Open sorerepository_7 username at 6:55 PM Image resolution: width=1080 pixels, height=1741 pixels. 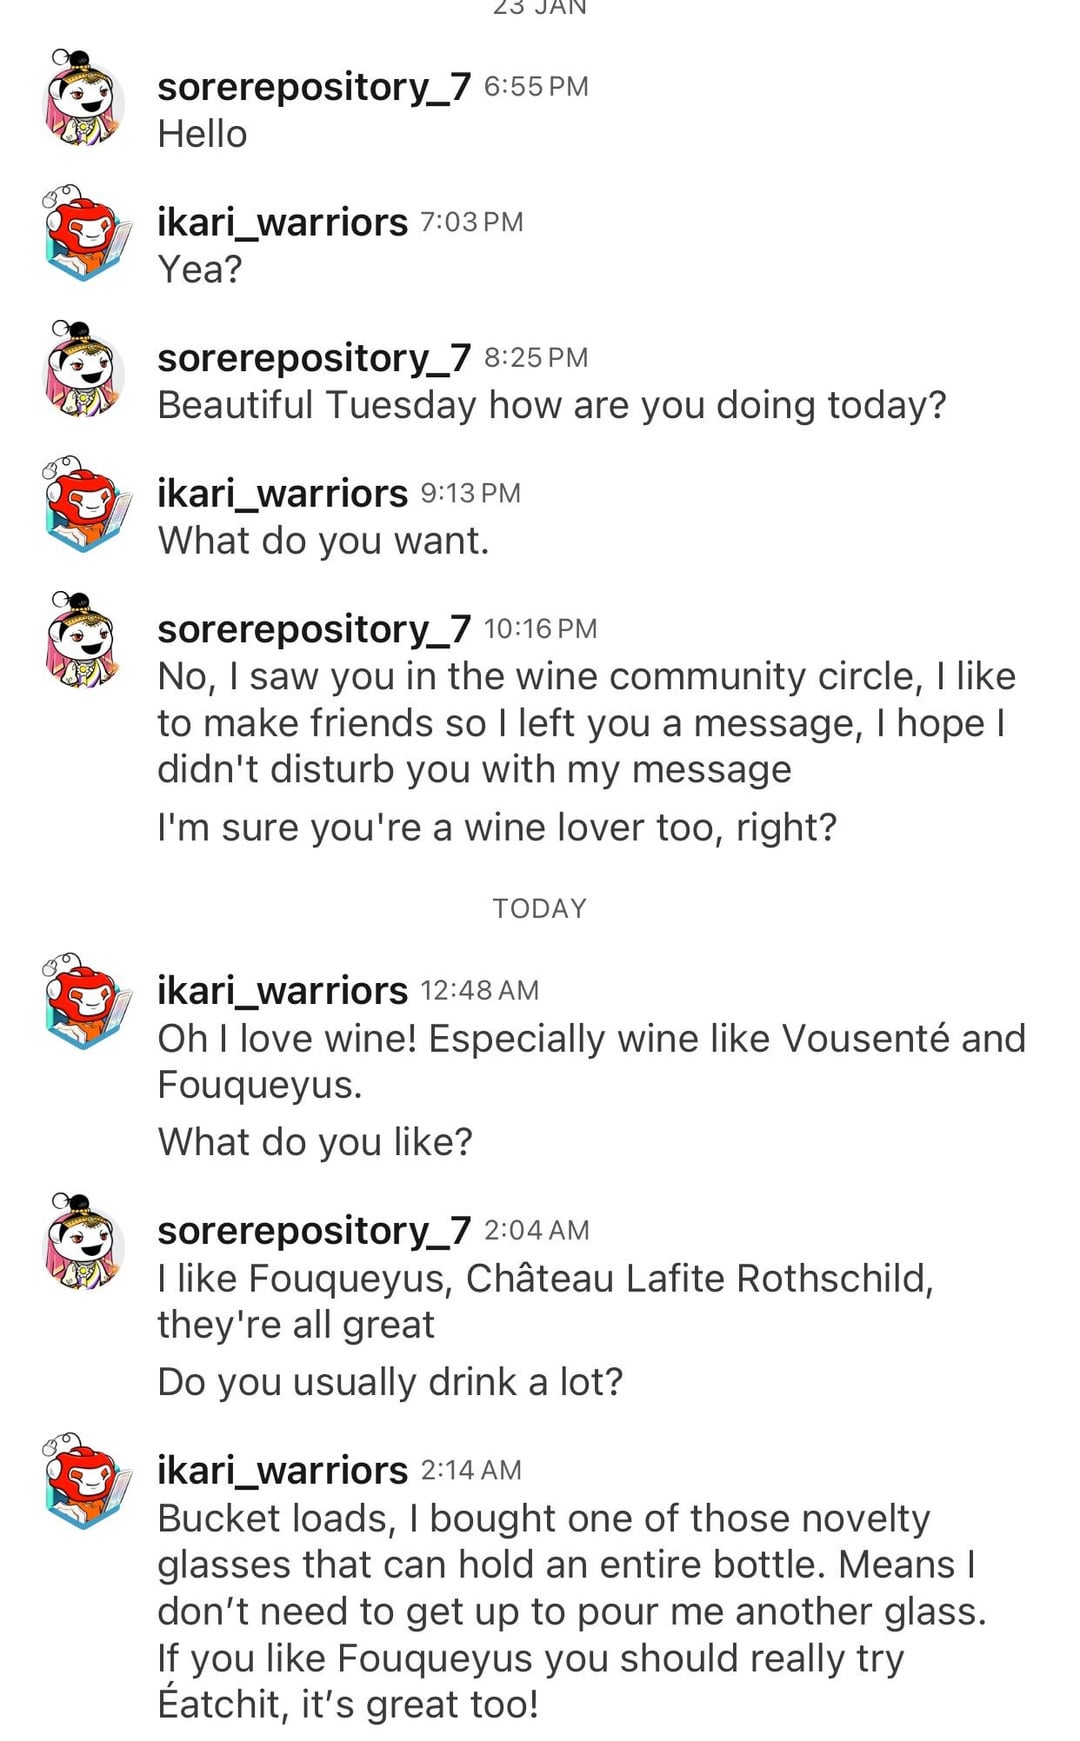313,87
